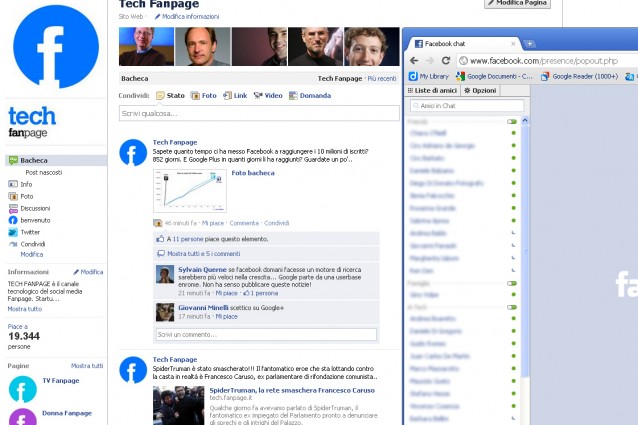
Task: Click Giovanni Minelli commenter name
Action: pyautogui.click(x=203, y=308)
